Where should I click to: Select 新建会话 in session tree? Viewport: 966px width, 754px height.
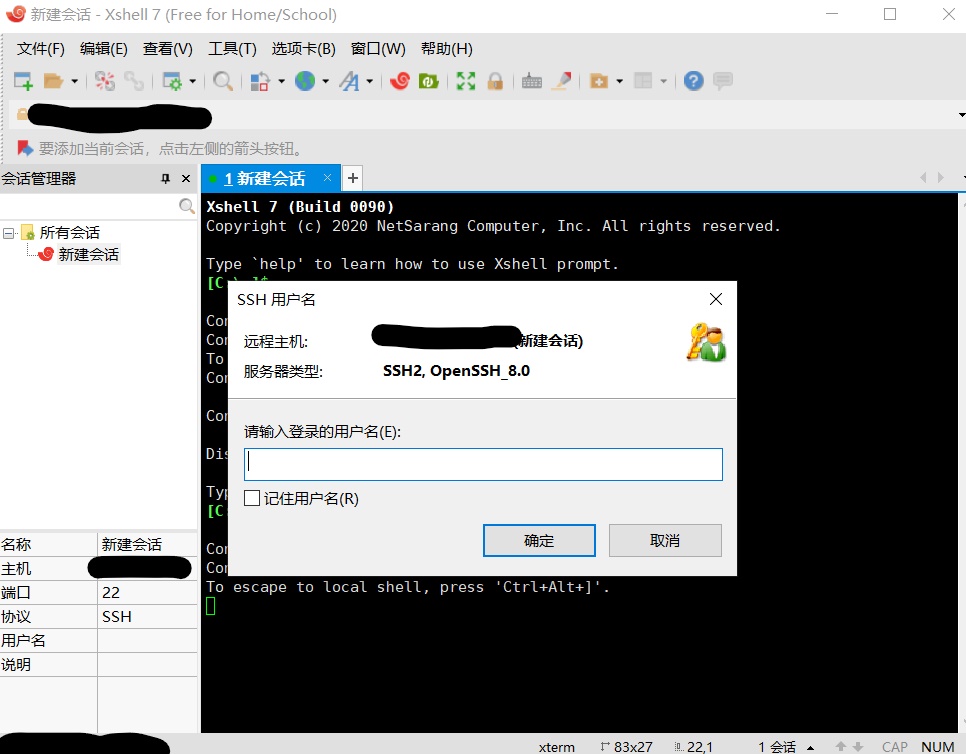click(88, 254)
